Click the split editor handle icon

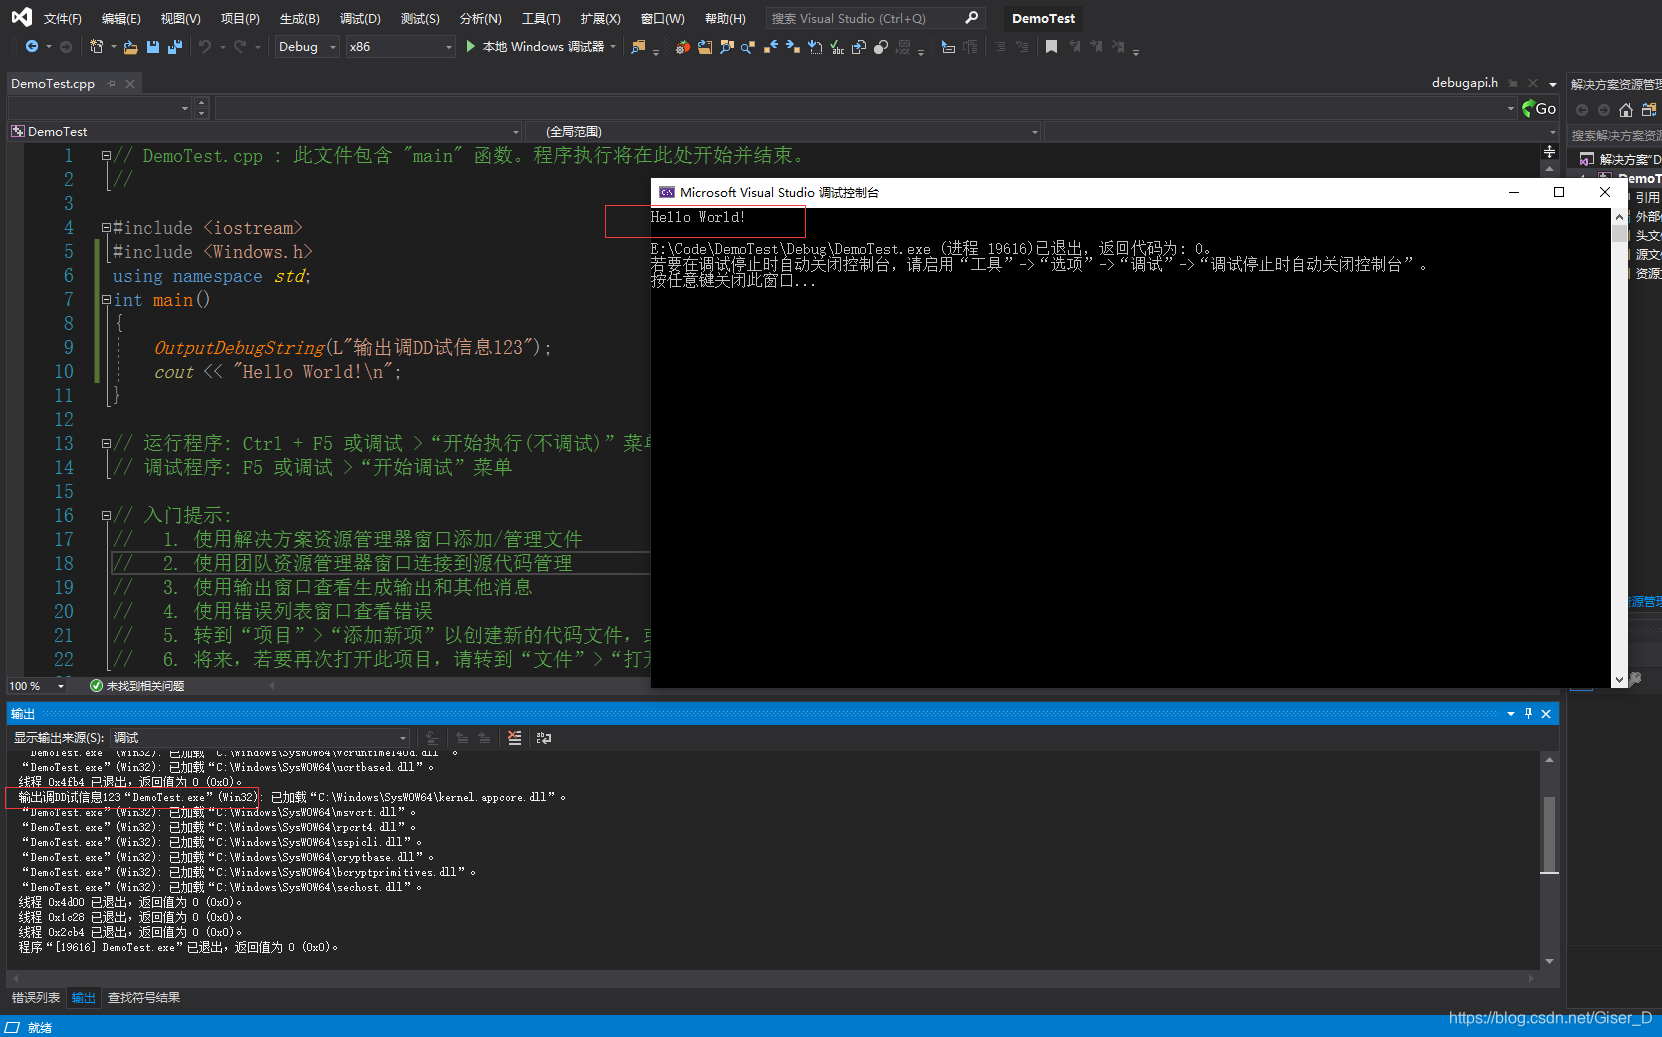(x=1549, y=152)
